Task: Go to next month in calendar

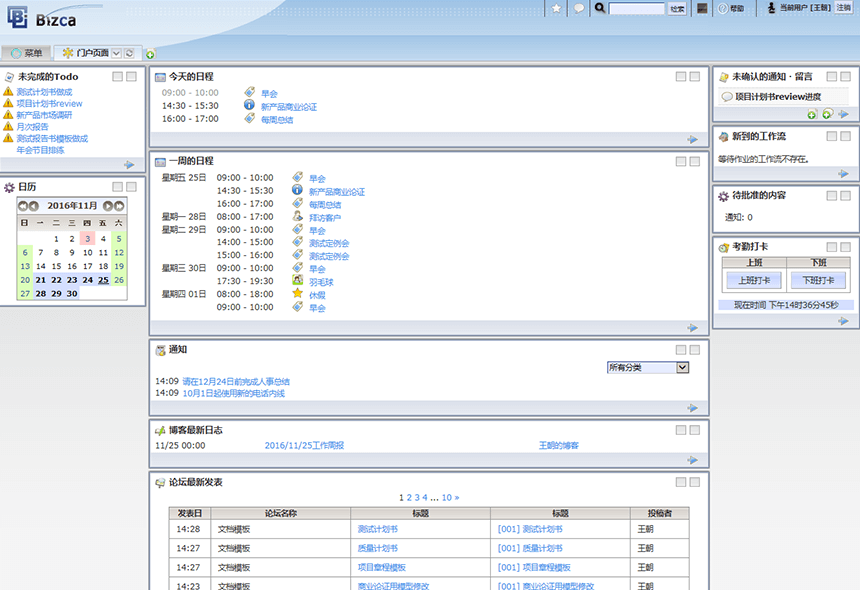Action: (x=108, y=206)
